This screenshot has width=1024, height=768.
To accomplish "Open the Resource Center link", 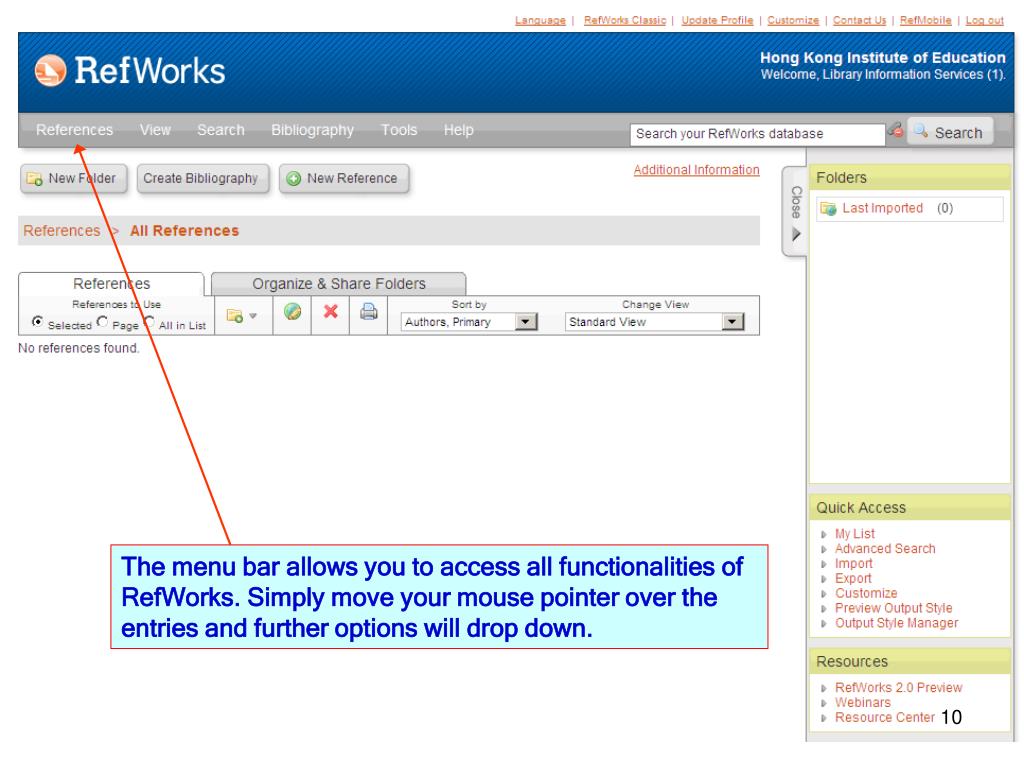I will [x=884, y=717].
